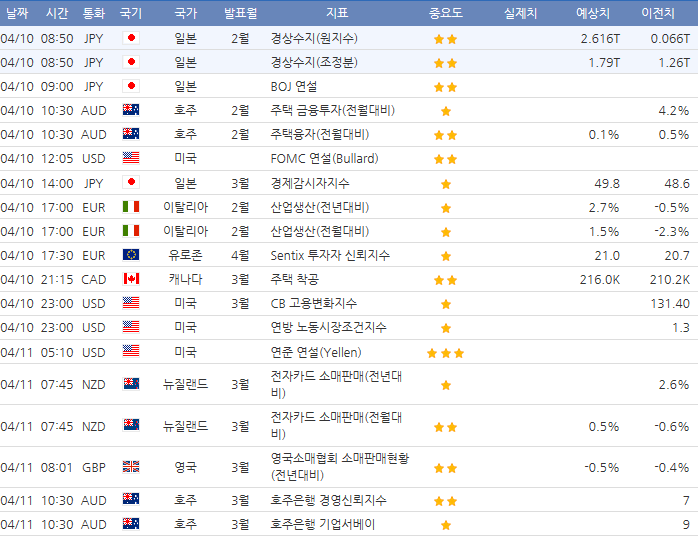698x537 pixels.
Task: Select indicator Sentix 투자자 신뢰지수
Action: tap(330, 255)
